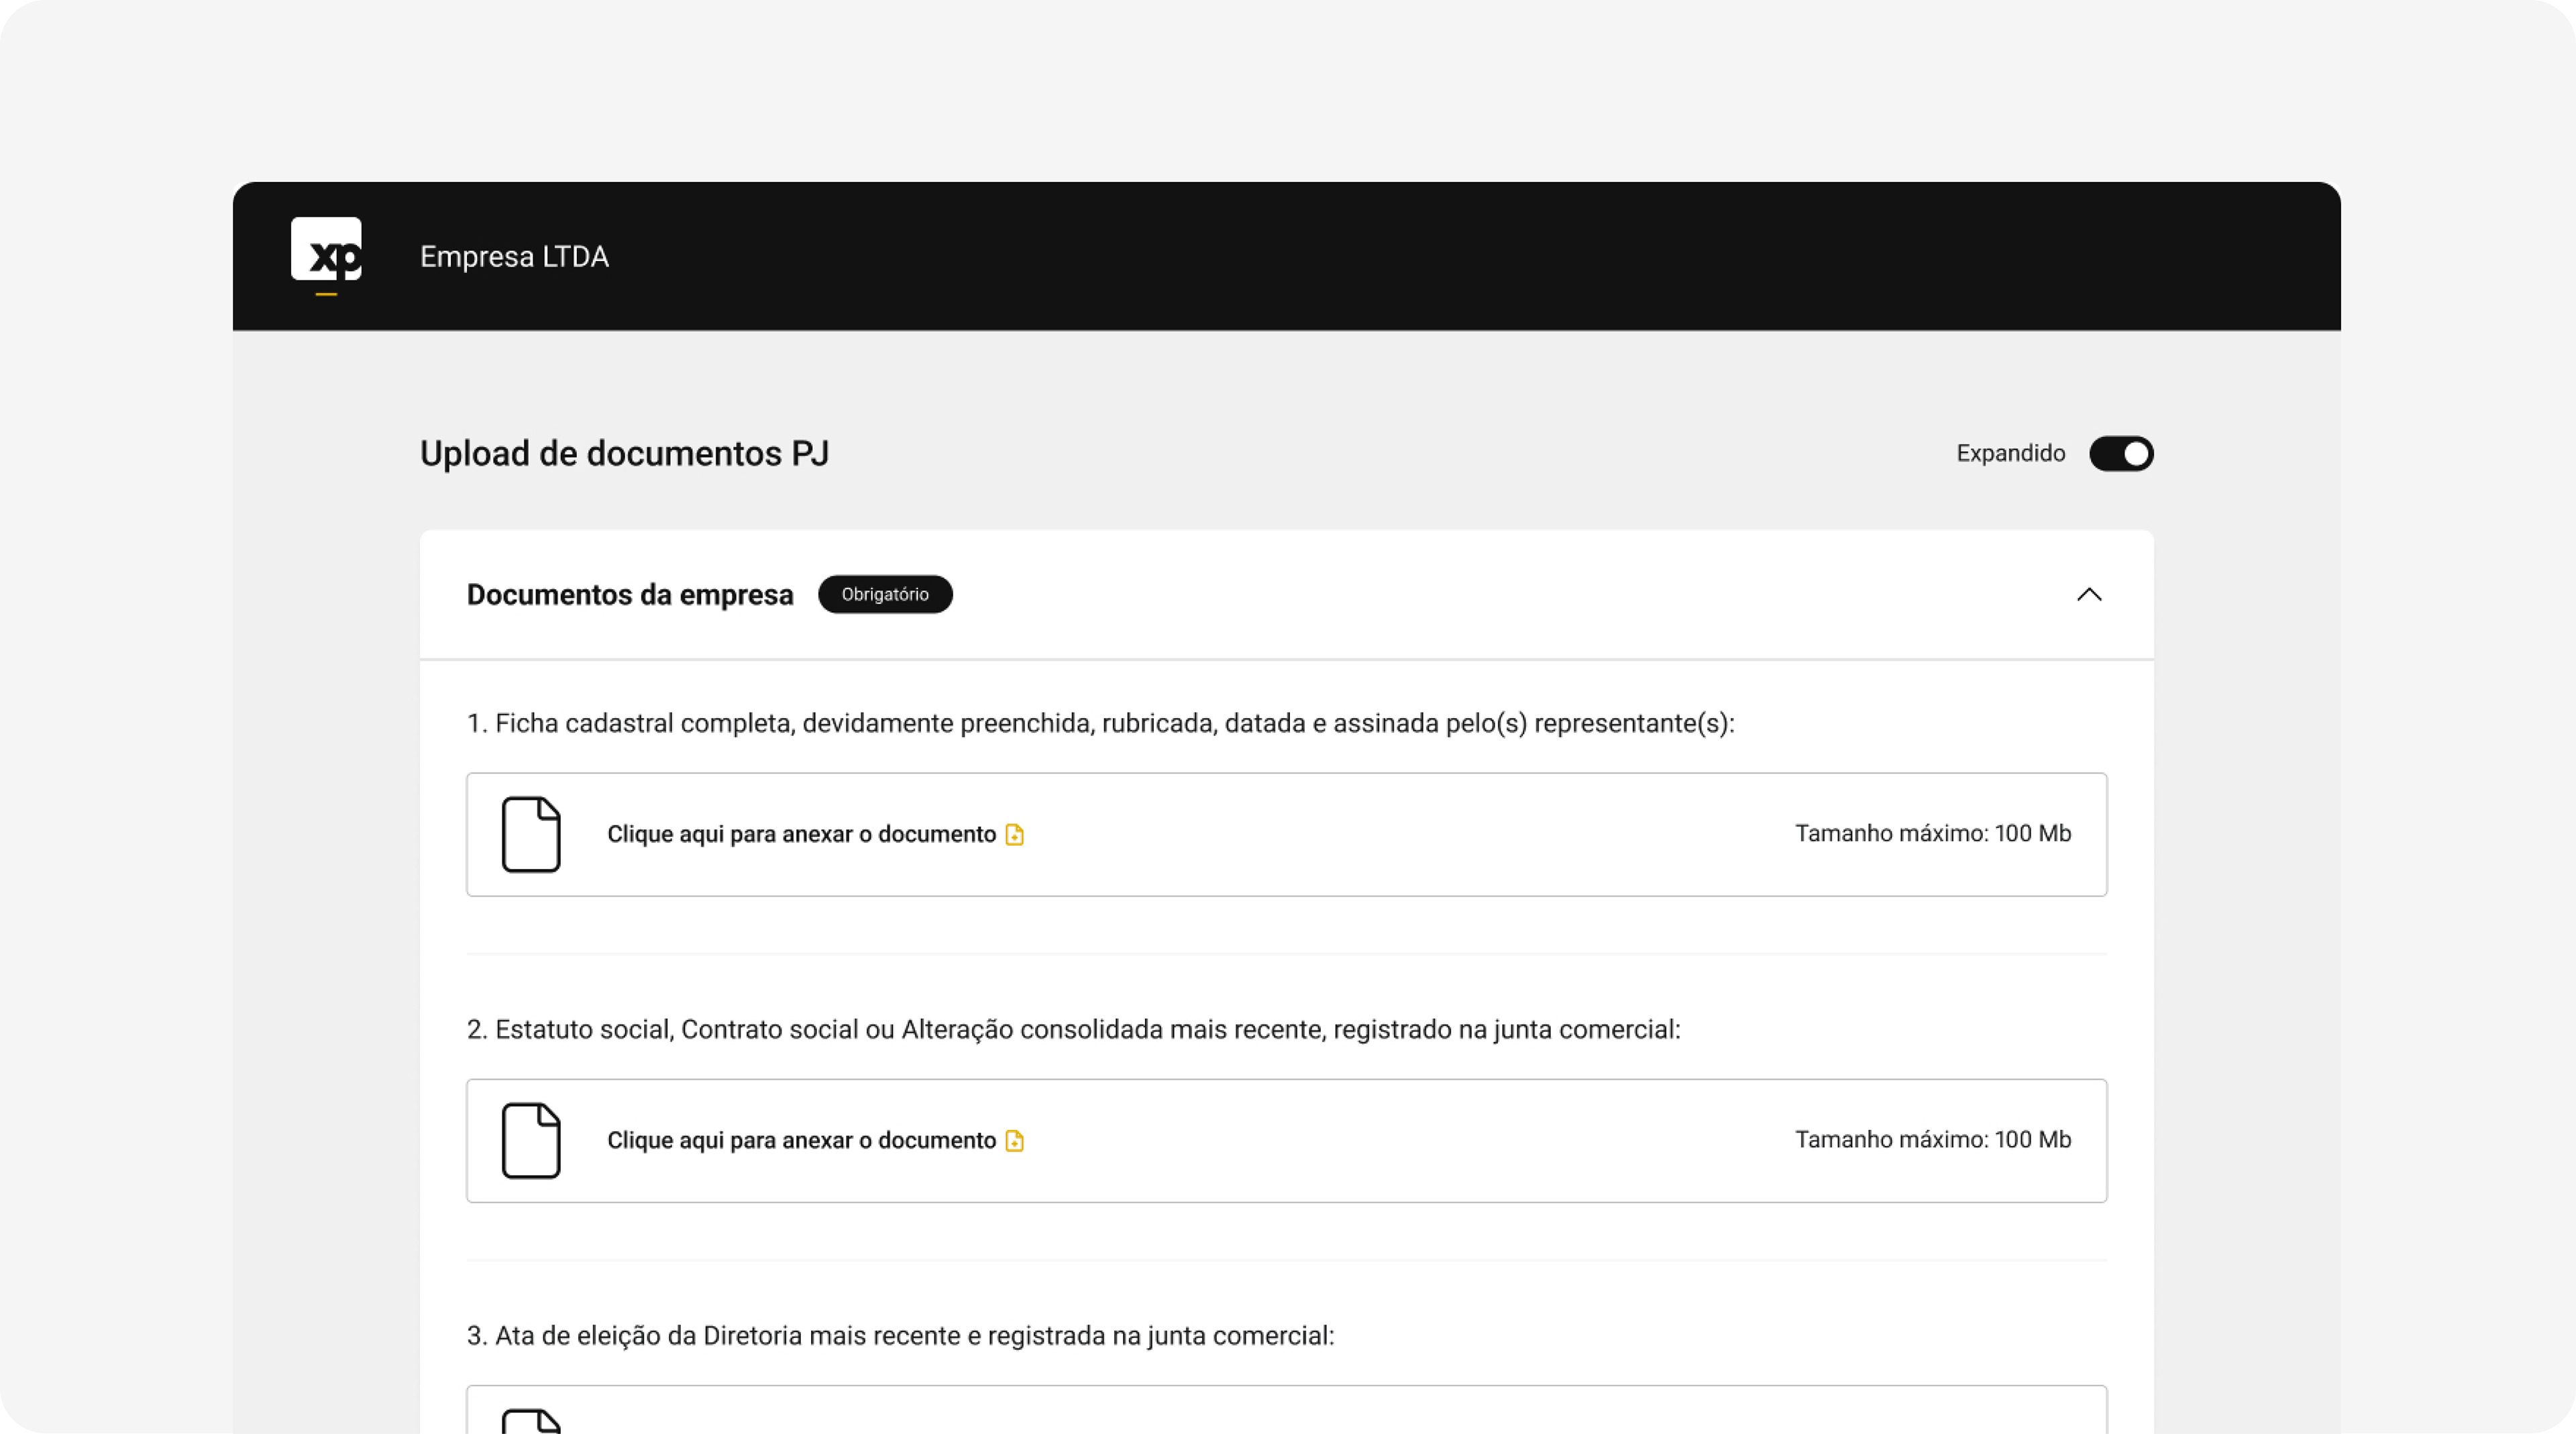The width and height of the screenshot is (2576, 1434).
Task: Click yellow upload icon in Estatuto social box
Action: coord(1014,1140)
